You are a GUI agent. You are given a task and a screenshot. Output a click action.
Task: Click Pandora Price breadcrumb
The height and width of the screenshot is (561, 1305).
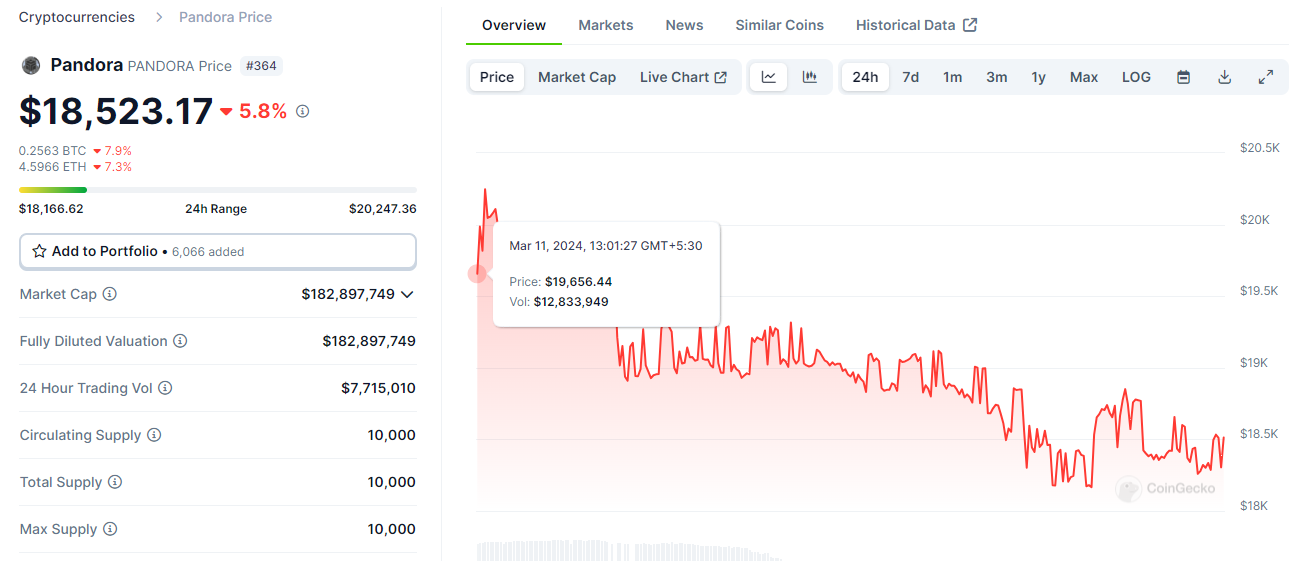point(225,17)
